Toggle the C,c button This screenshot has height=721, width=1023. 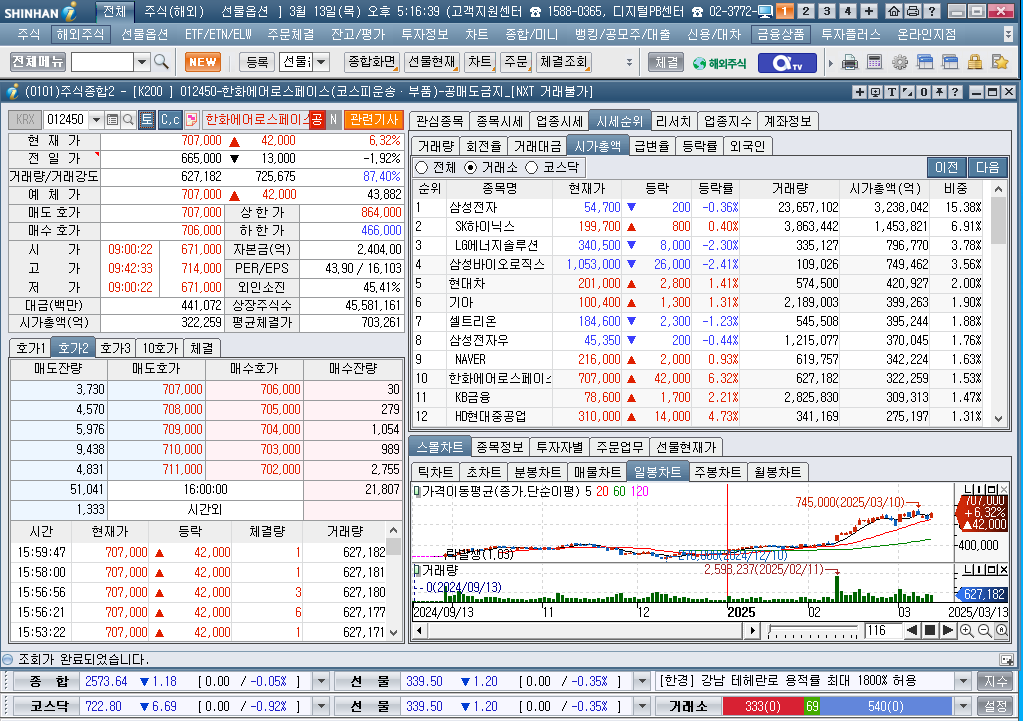click(x=170, y=119)
